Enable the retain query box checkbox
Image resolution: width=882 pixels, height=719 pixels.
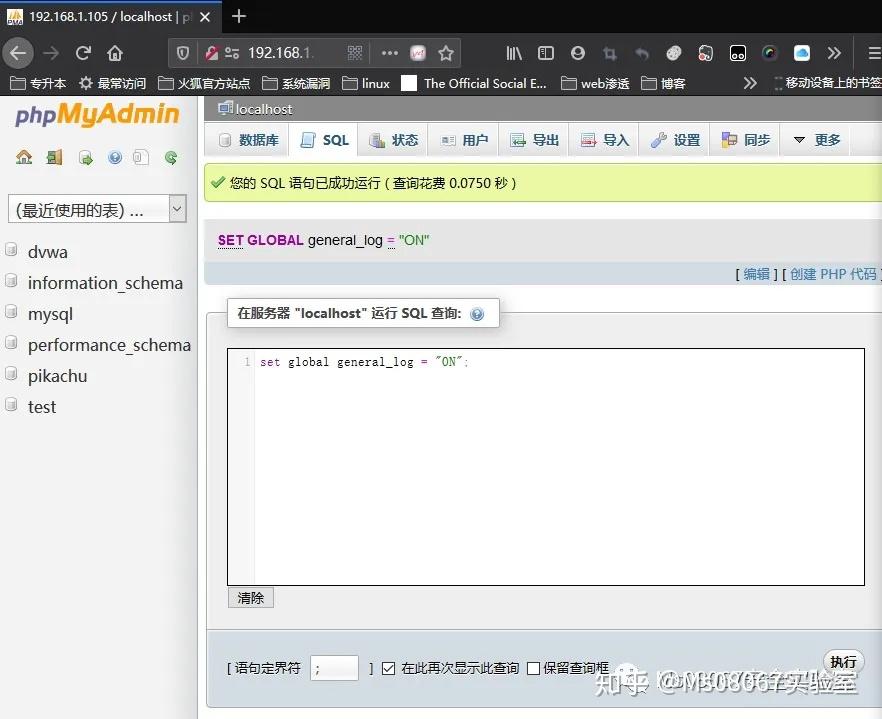click(x=533, y=668)
